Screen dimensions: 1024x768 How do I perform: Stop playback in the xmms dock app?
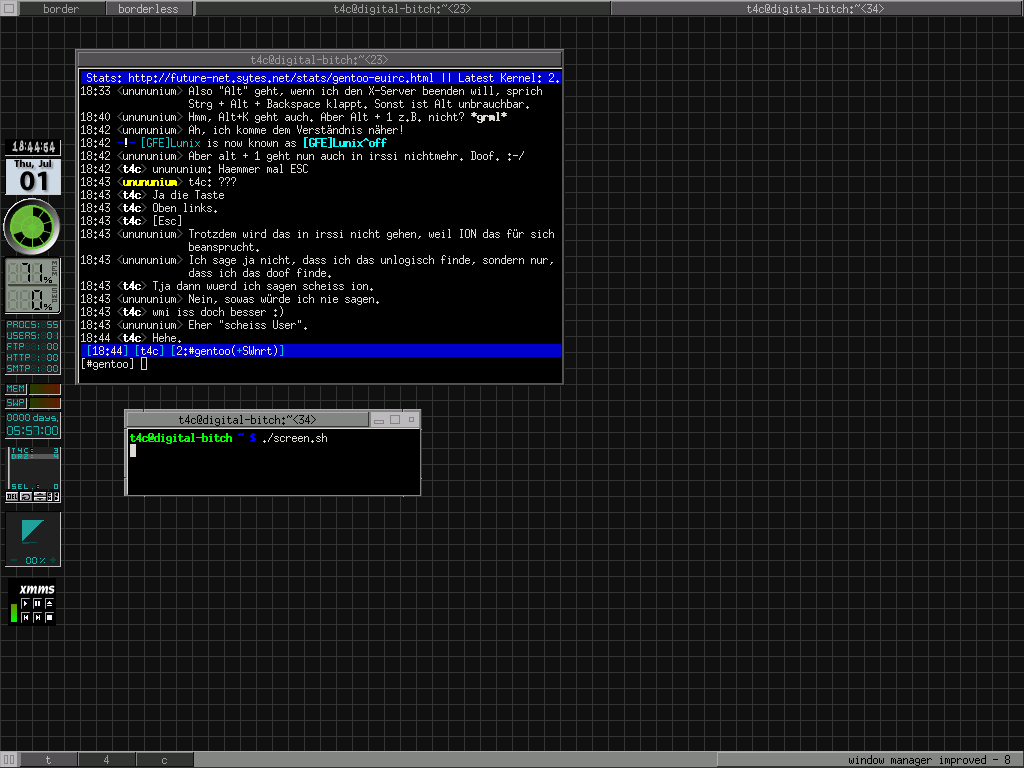point(49,616)
